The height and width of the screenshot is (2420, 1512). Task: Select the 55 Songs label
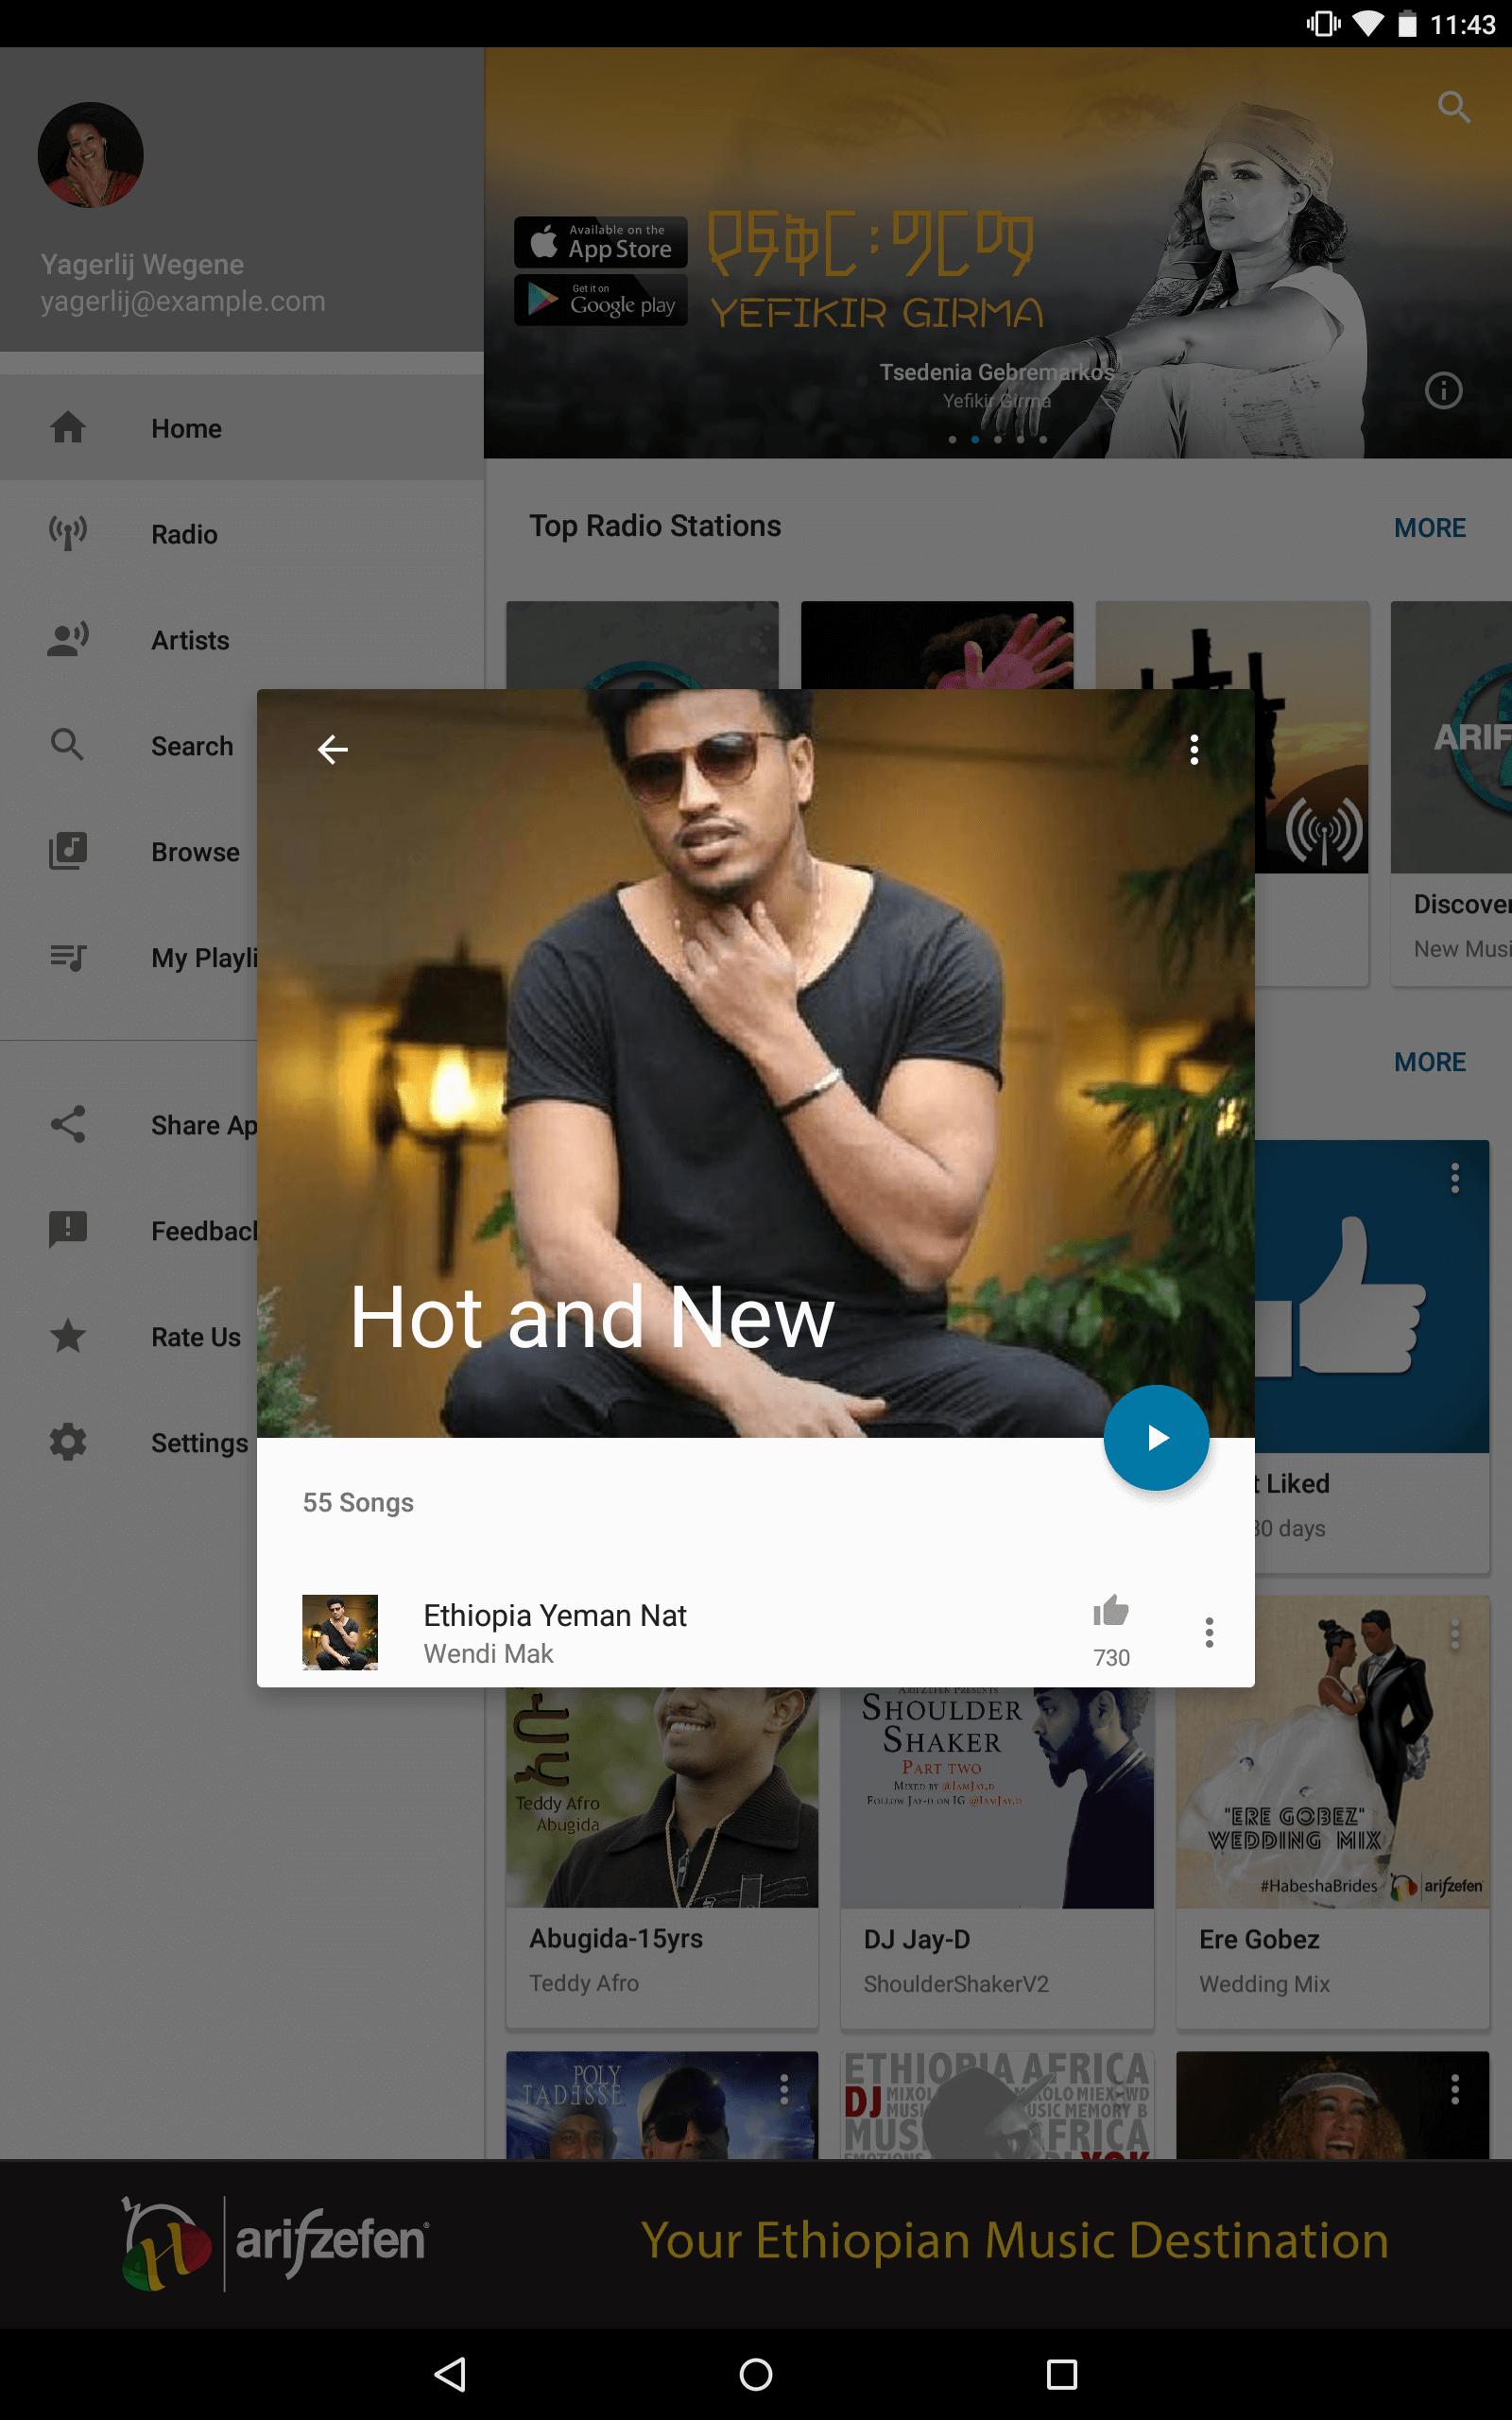[358, 1502]
